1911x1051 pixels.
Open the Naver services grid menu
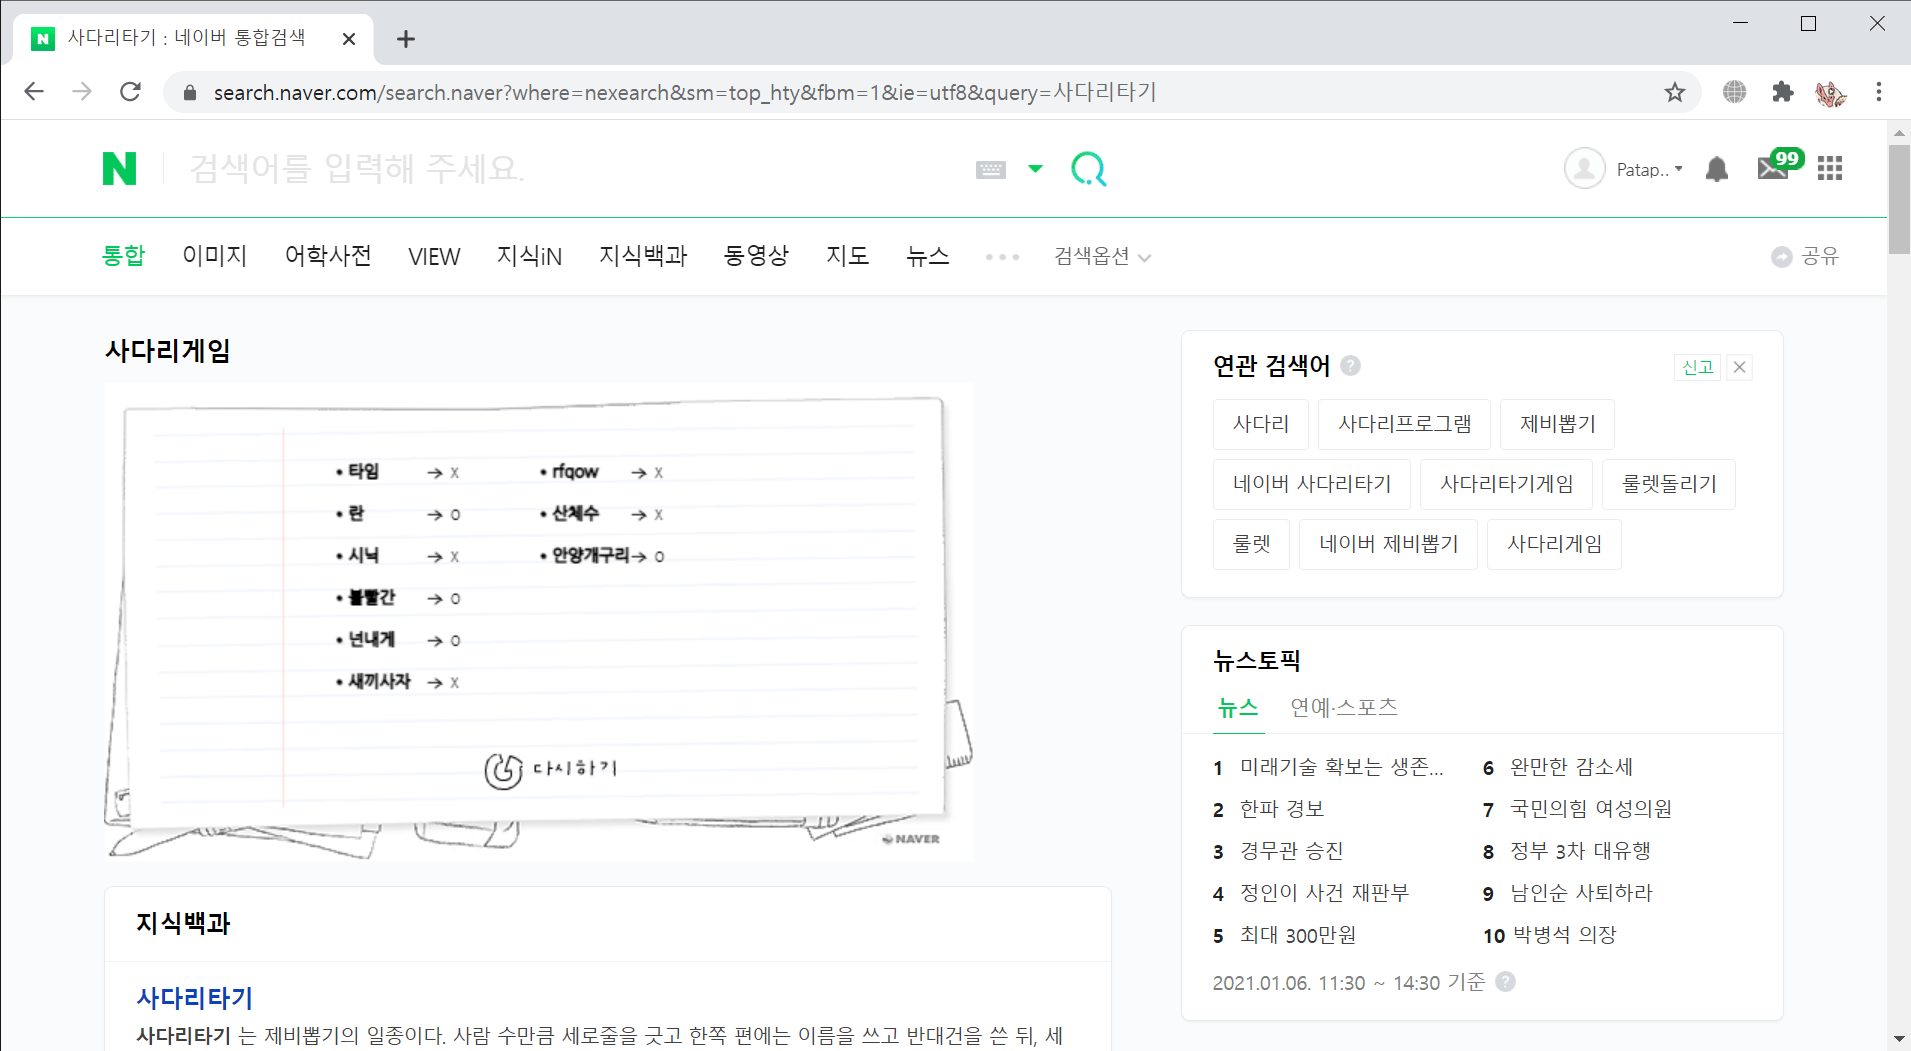coord(1830,169)
